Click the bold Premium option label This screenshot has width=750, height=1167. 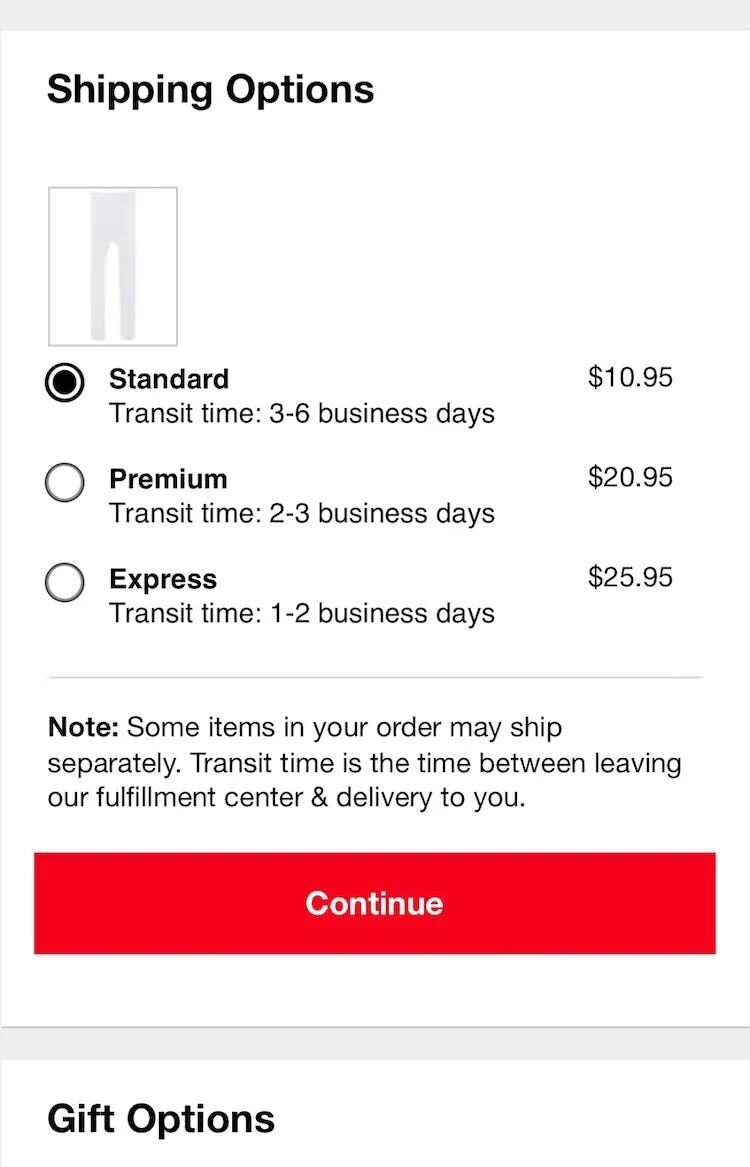[168, 479]
